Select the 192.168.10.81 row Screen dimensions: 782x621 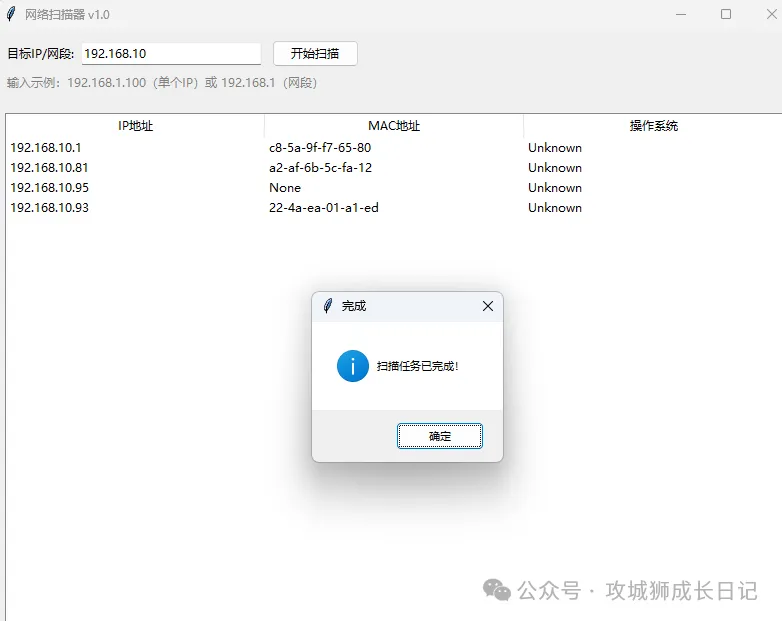49,168
